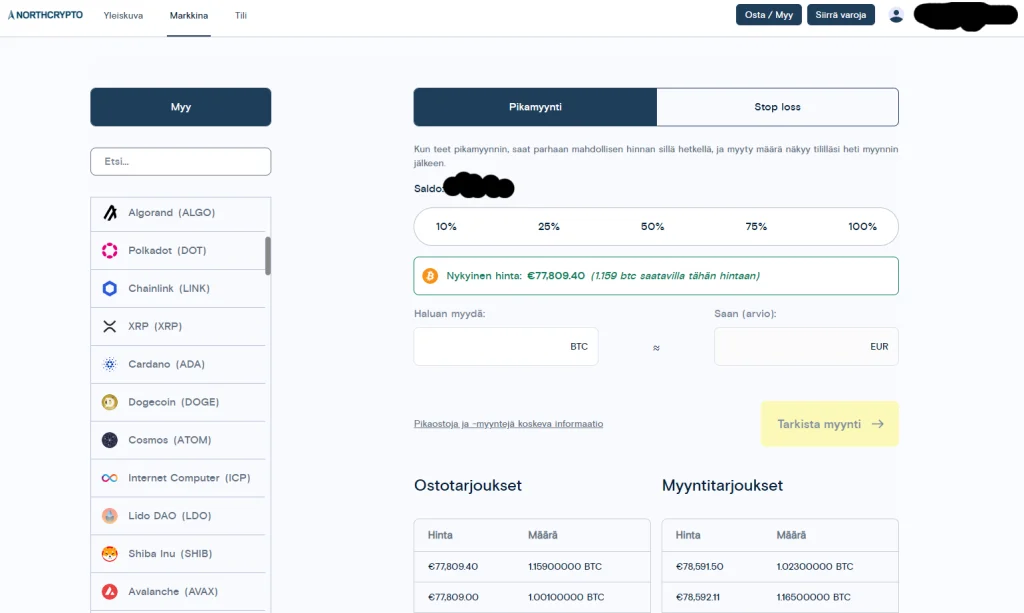This screenshot has width=1024, height=613.
Task: Click the crypto list scrollbar
Action: tap(267, 256)
